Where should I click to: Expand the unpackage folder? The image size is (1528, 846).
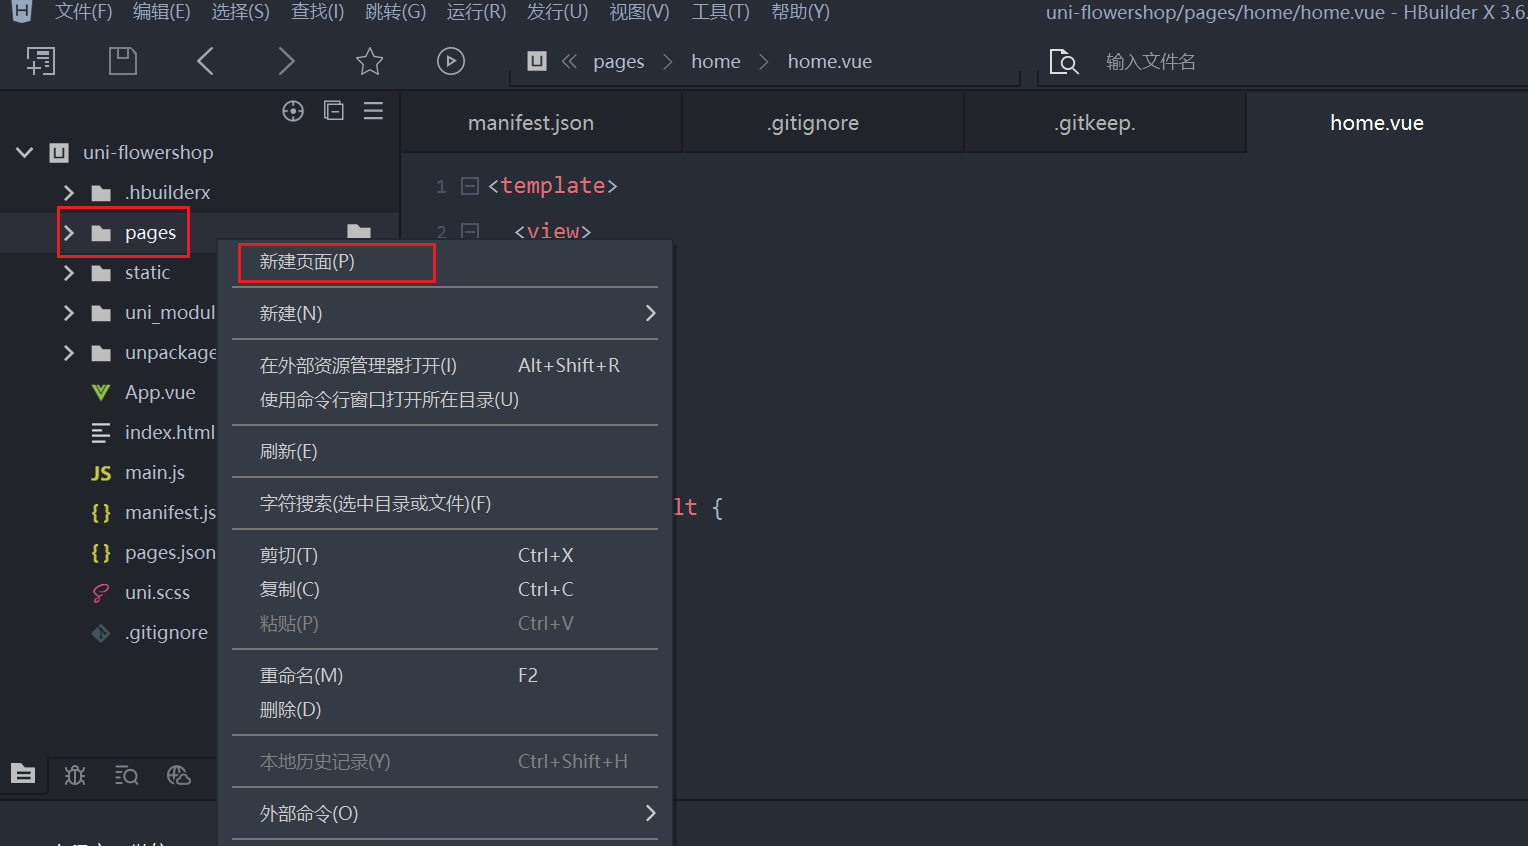click(x=68, y=353)
